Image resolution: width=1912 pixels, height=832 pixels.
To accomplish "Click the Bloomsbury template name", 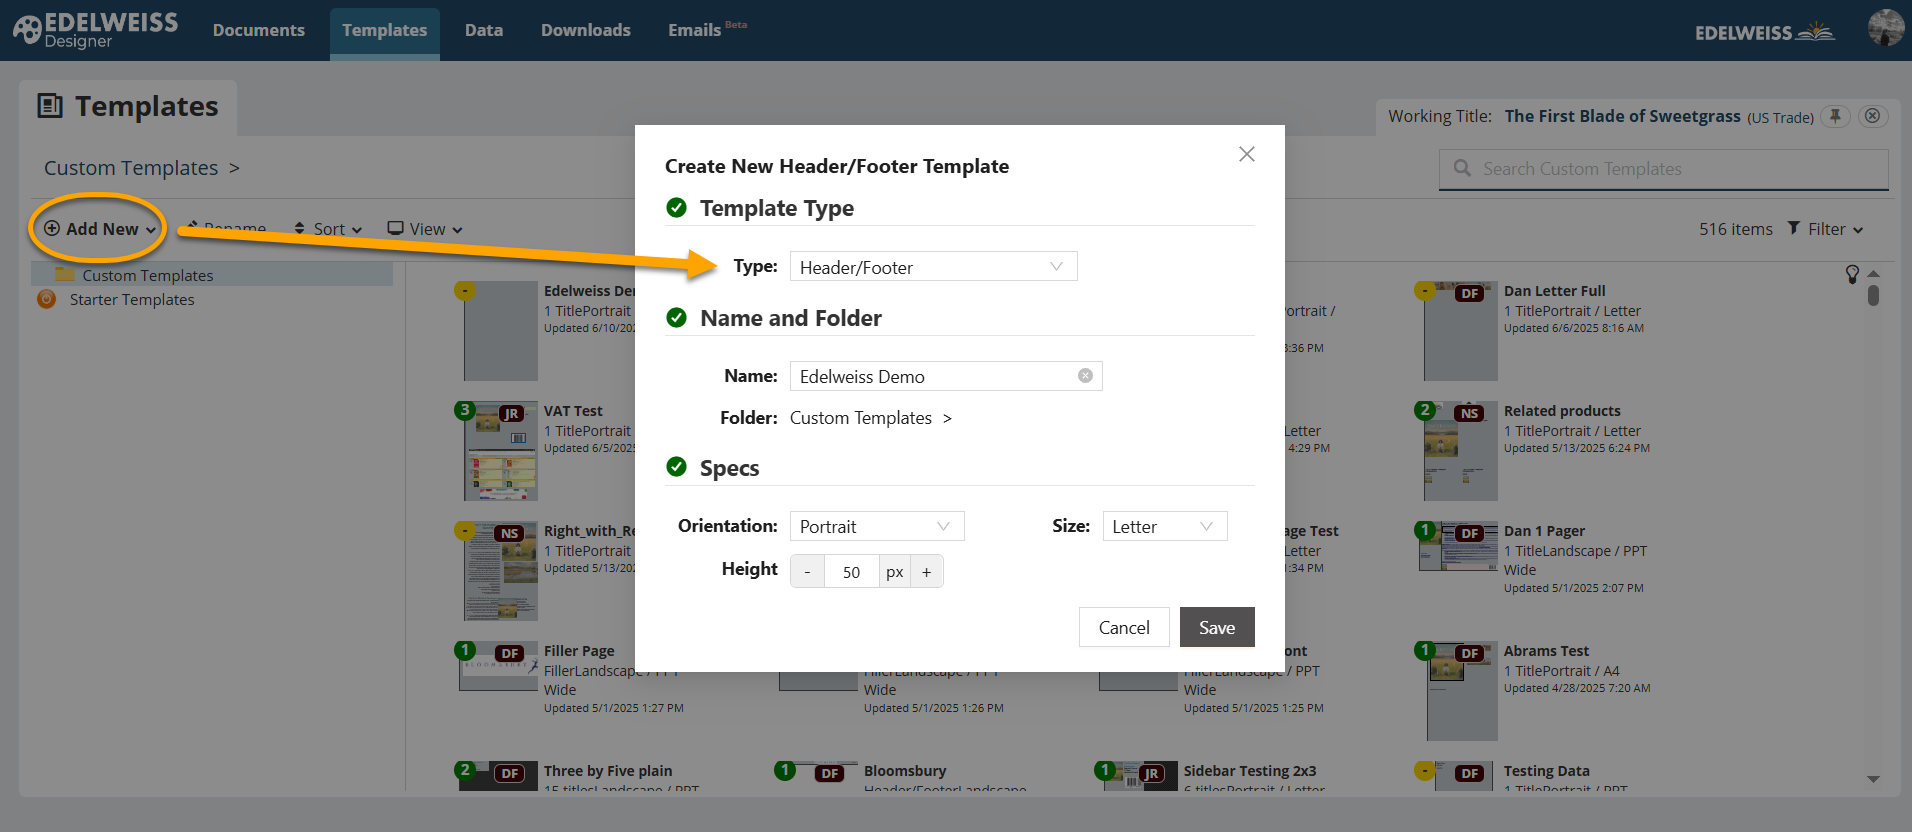I will (x=905, y=771).
